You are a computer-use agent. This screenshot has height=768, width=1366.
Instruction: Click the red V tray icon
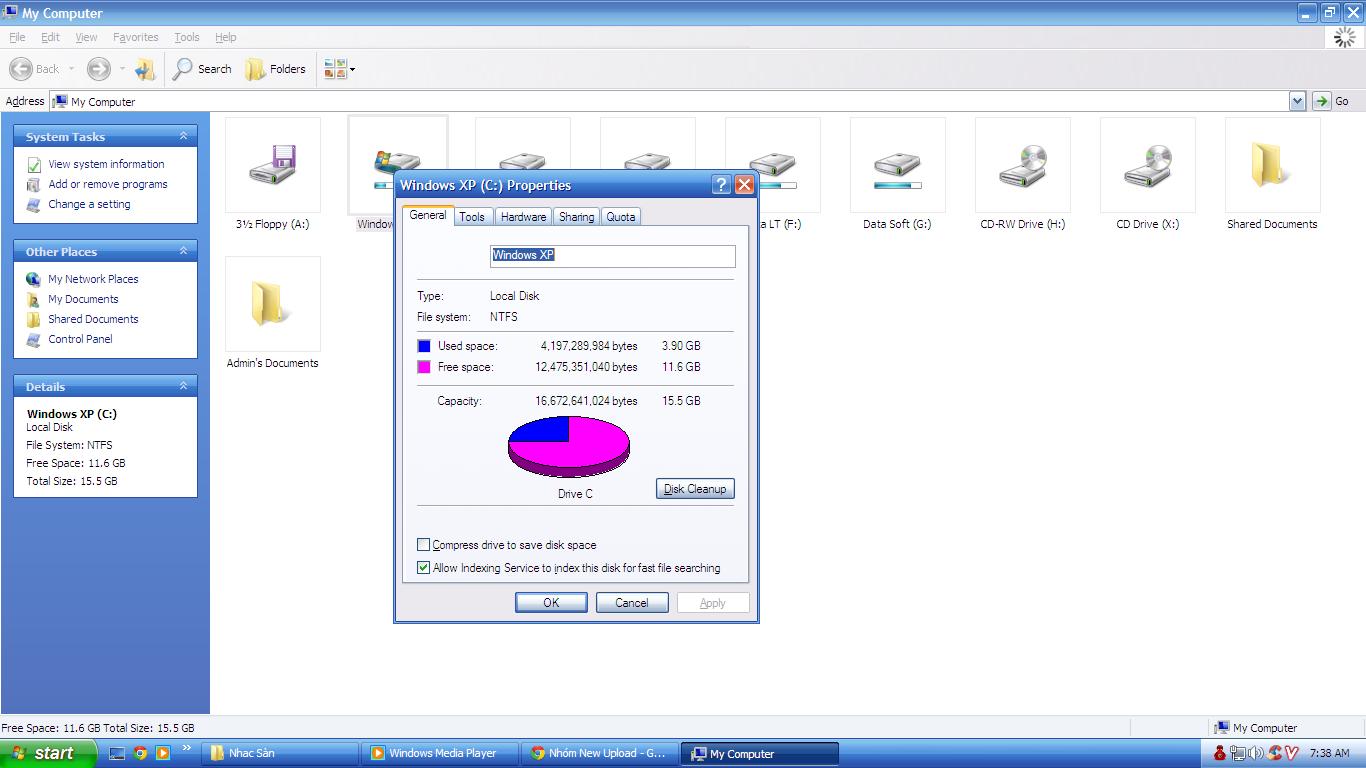pos(1291,753)
